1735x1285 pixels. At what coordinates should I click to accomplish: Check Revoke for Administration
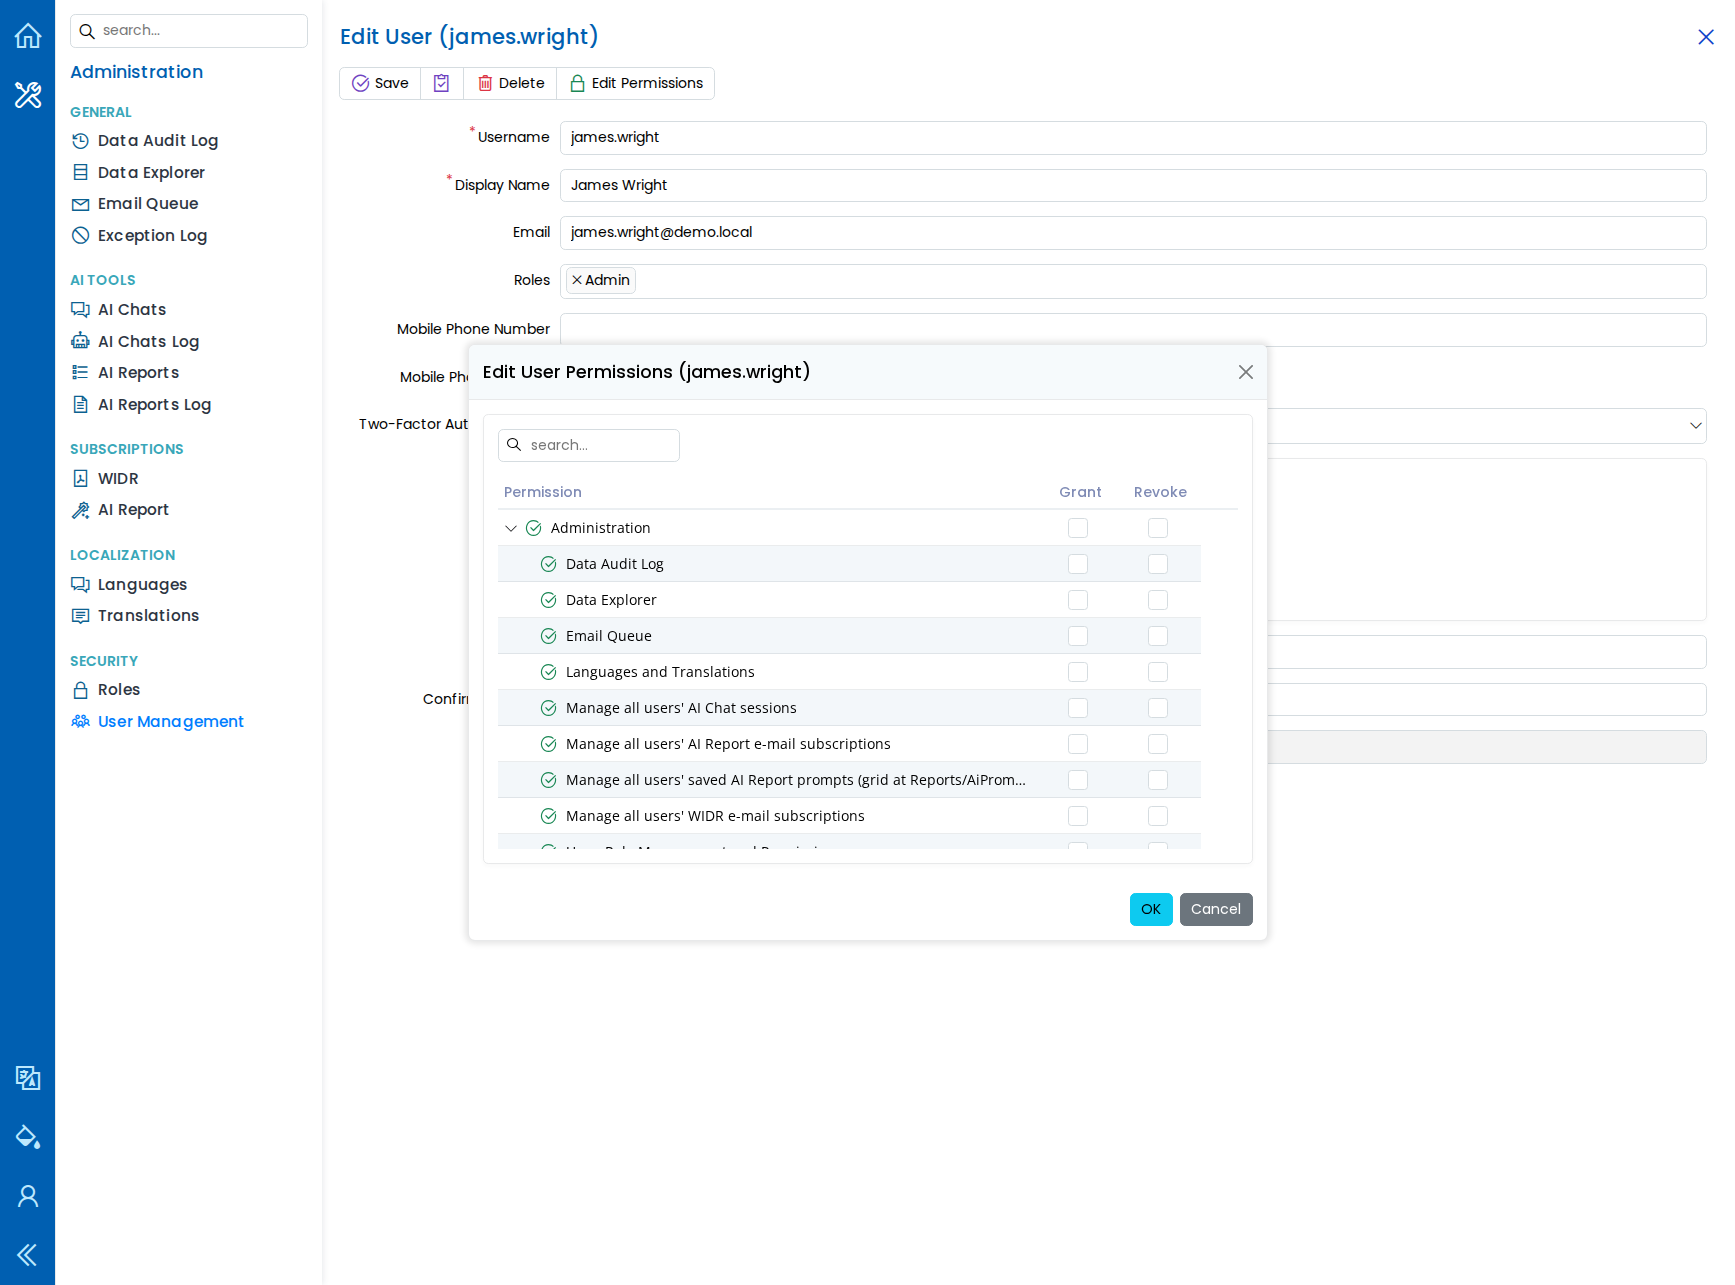click(x=1158, y=528)
